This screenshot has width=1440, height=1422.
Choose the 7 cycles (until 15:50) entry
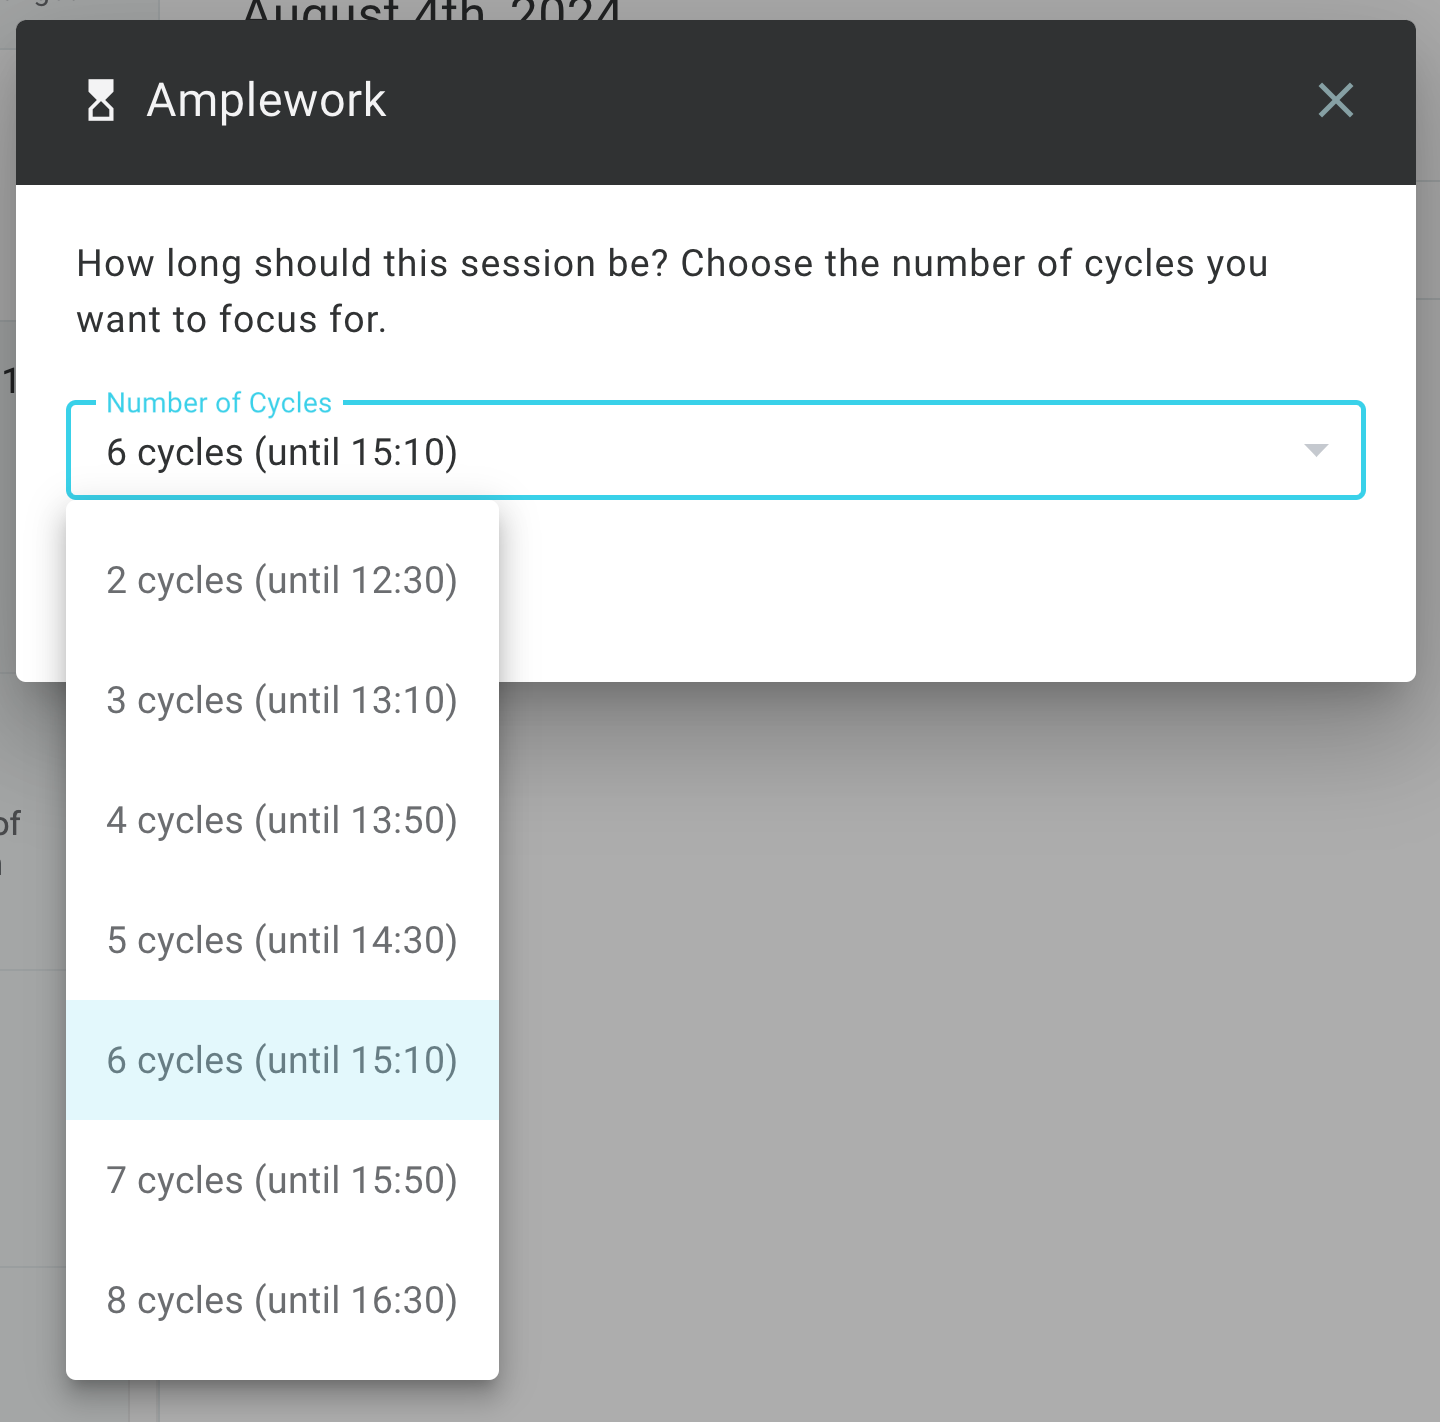pyautogui.click(x=282, y=1181)
